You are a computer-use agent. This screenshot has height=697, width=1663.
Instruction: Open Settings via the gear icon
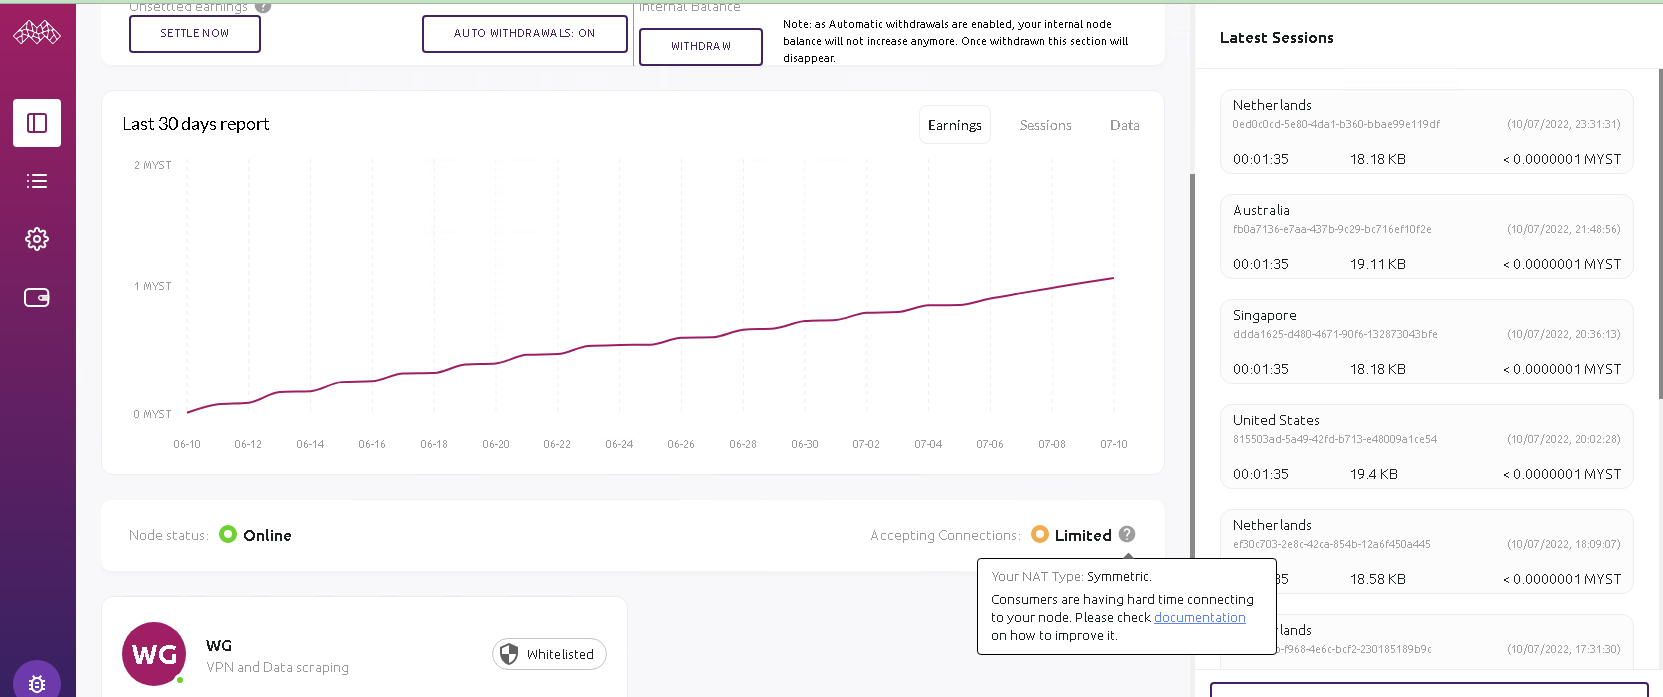(37, 239)
